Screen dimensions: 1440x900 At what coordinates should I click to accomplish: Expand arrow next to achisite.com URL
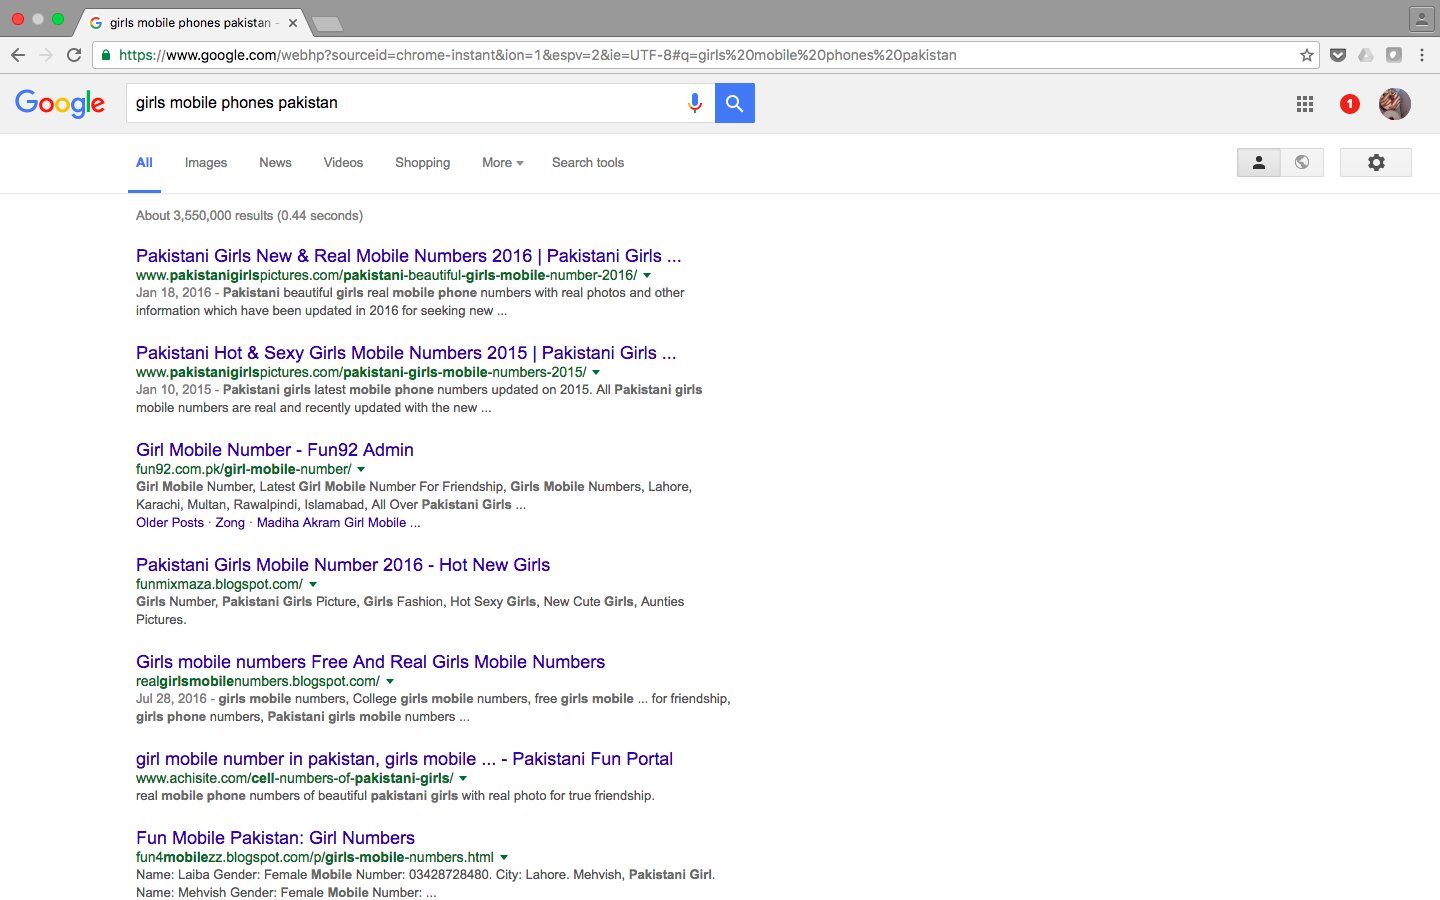(x=463, y=778)
